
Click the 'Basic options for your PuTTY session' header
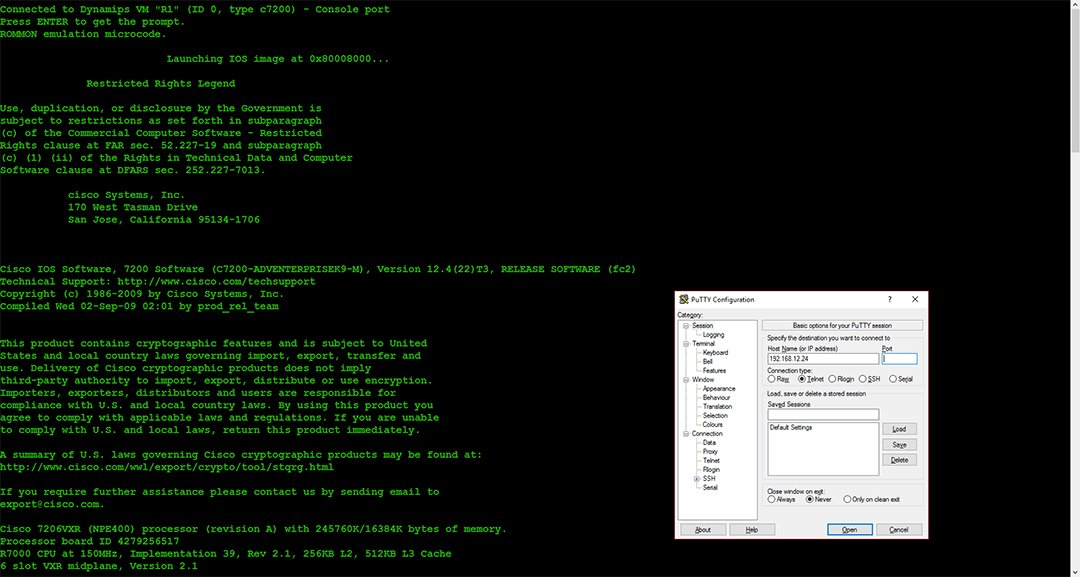pos(842,326)
